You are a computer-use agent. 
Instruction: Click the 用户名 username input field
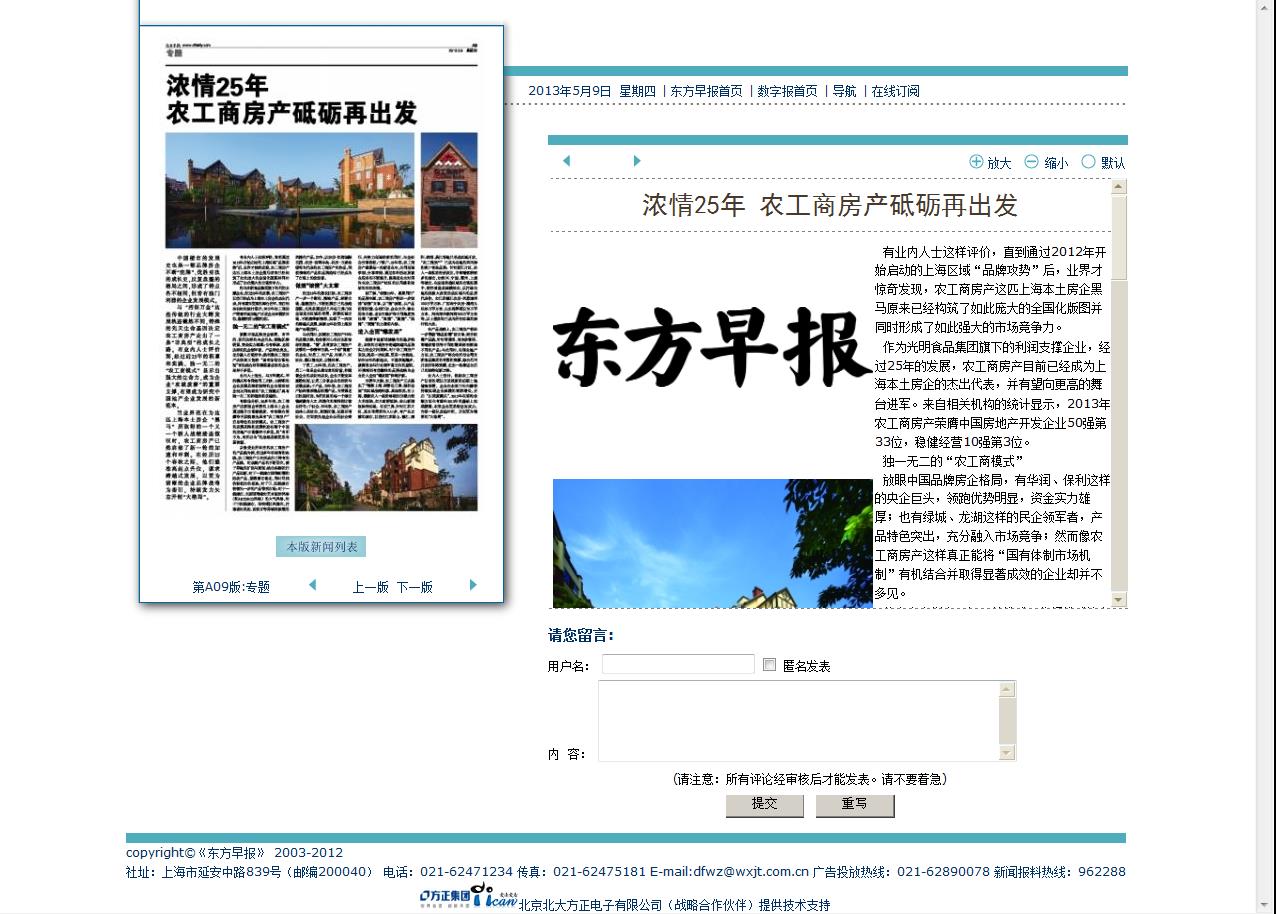[x=678, y=665]
